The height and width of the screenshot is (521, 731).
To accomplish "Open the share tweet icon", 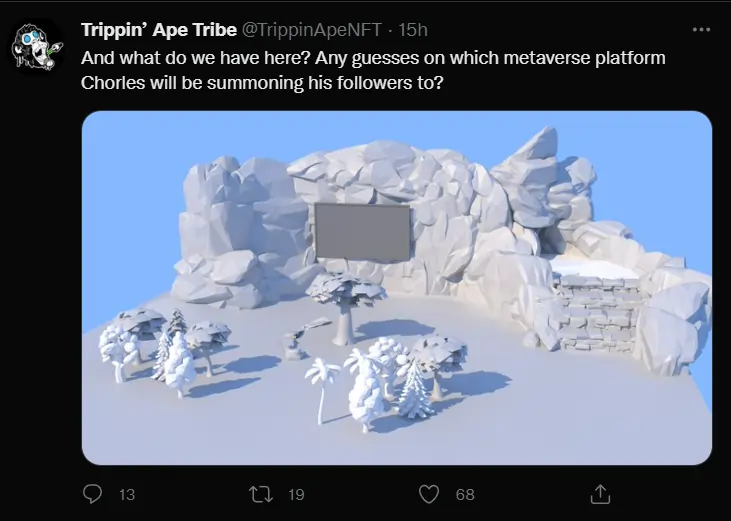I will coord(600,494).
